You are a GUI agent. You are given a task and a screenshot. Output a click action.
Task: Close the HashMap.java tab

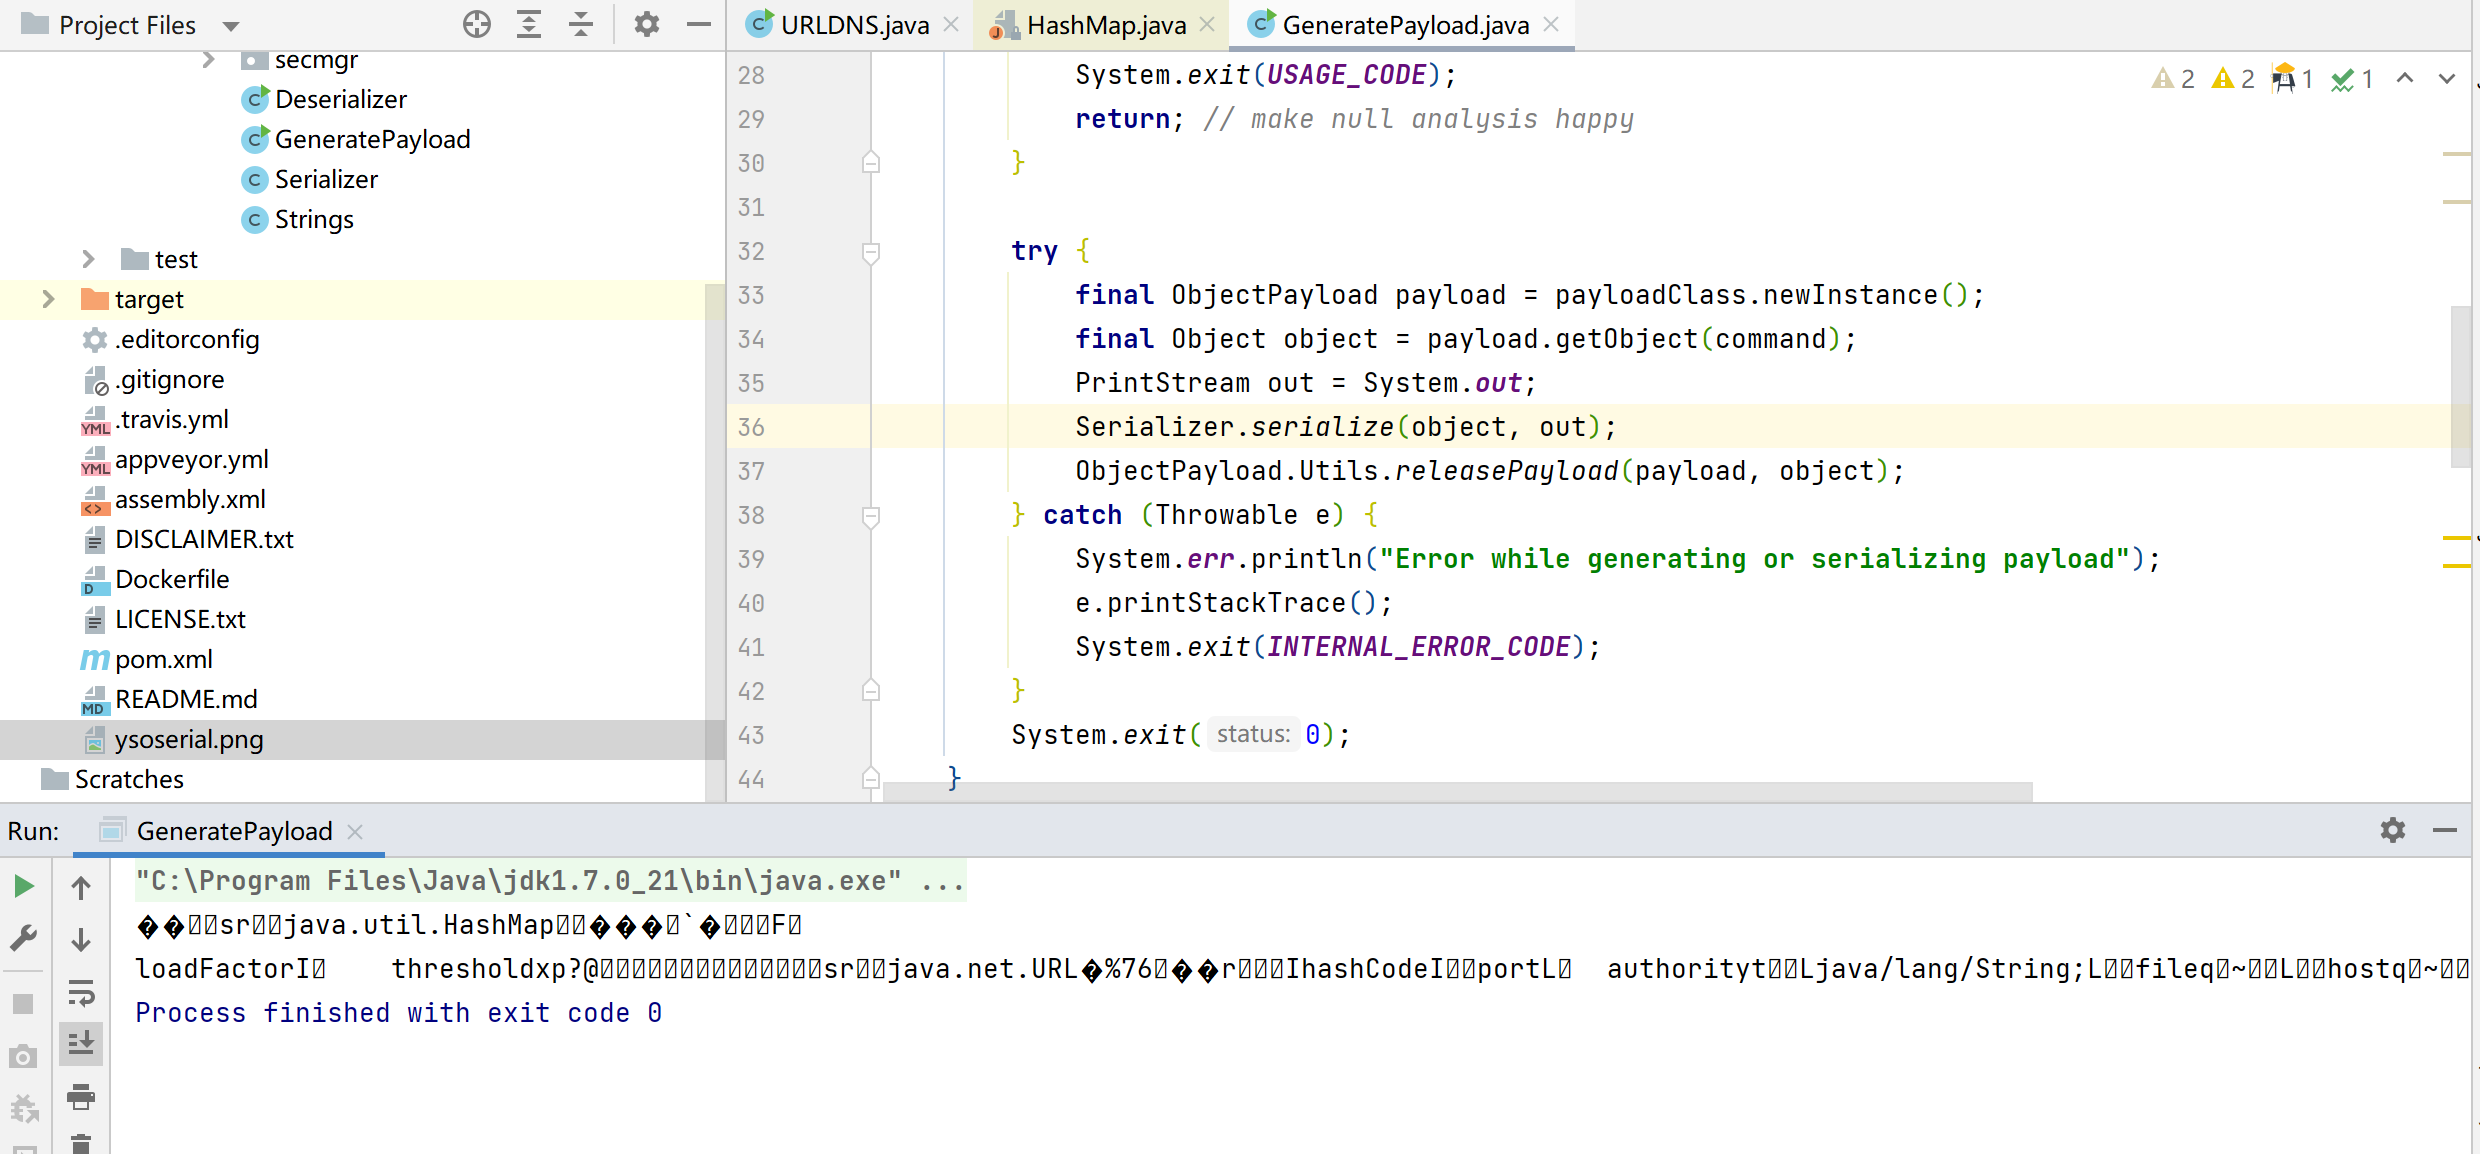(1207, 25)
